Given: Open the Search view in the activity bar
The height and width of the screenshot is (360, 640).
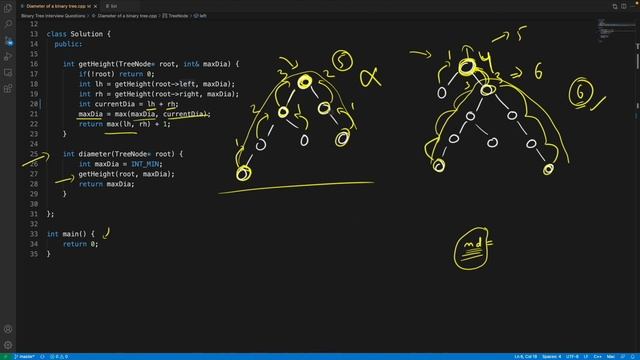Looking at the screenshot, I should pos(8,24).
